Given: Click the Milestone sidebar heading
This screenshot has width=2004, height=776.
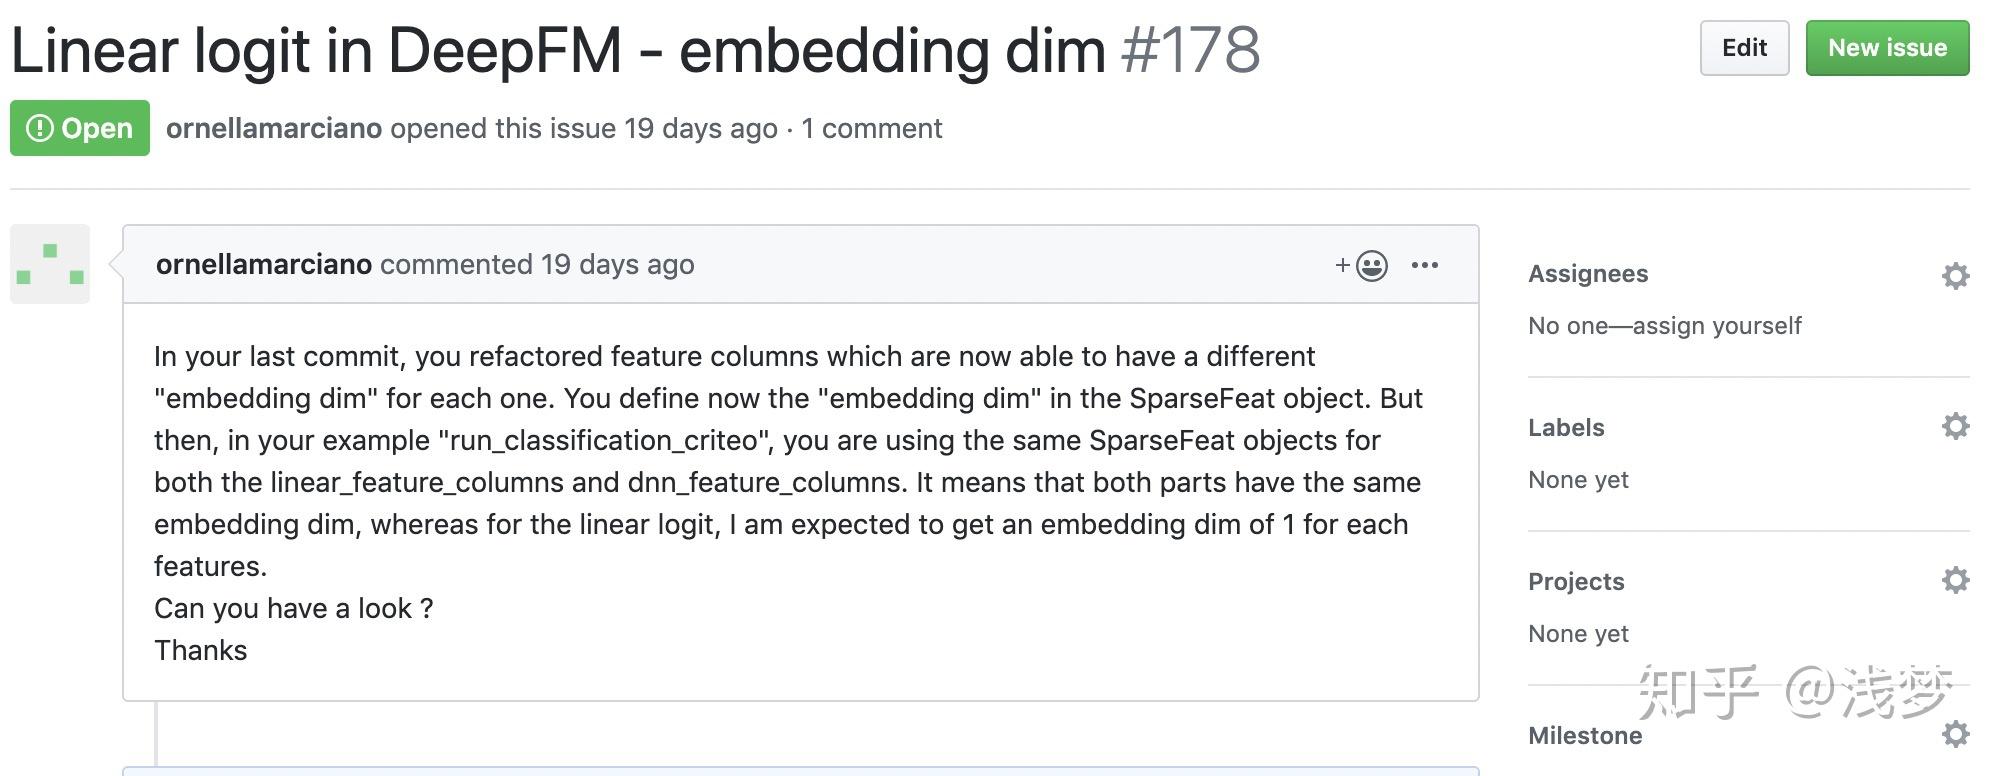Looking at the screenshot, I should 1585,736.
